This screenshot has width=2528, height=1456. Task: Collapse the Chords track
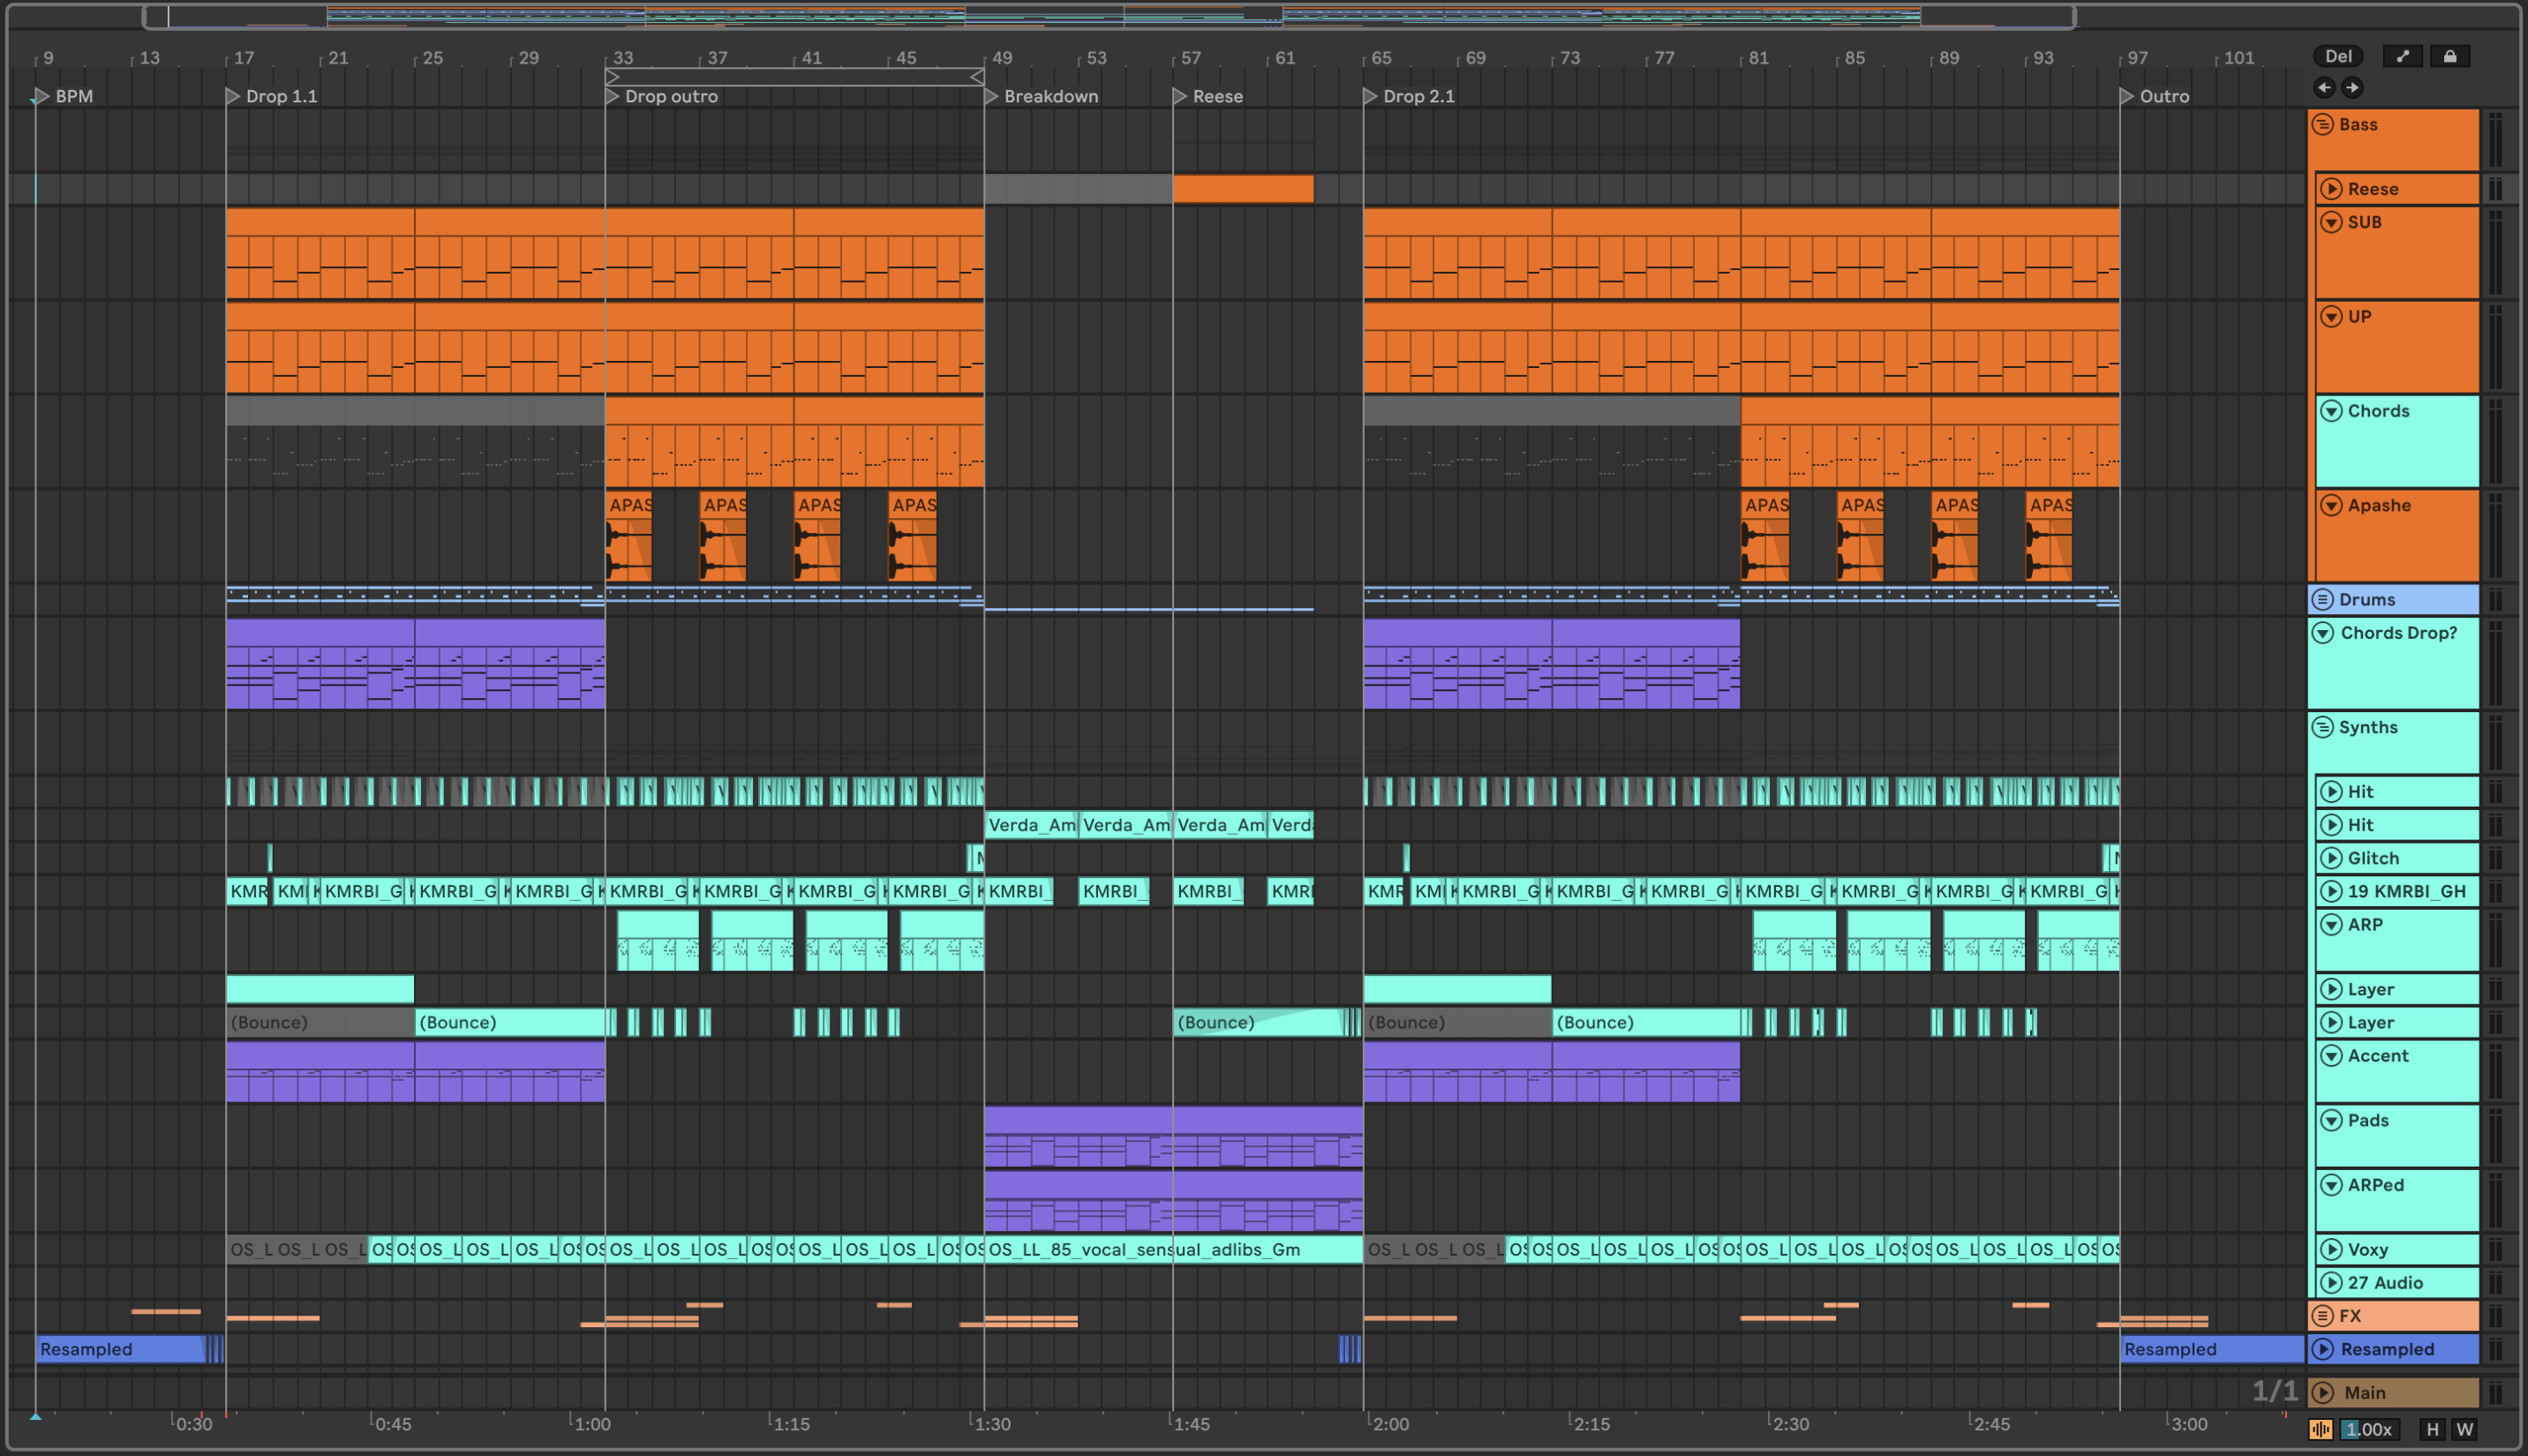coord(2331,411)
